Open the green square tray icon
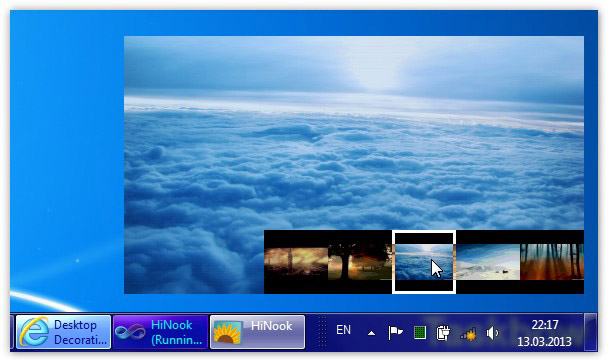Viewport: 608px width, 362px height. point(420,333)
